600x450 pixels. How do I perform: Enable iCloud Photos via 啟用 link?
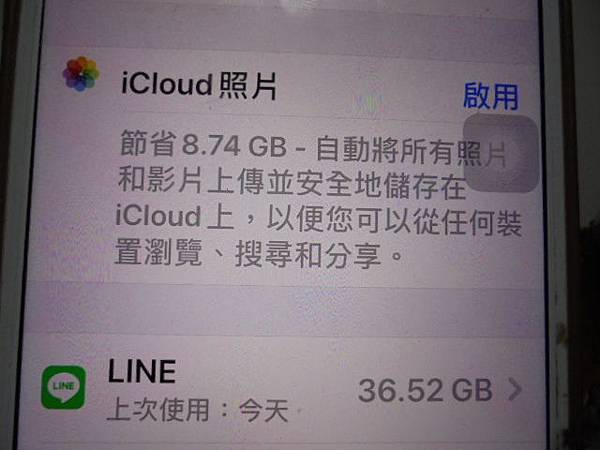pos(491,96)
